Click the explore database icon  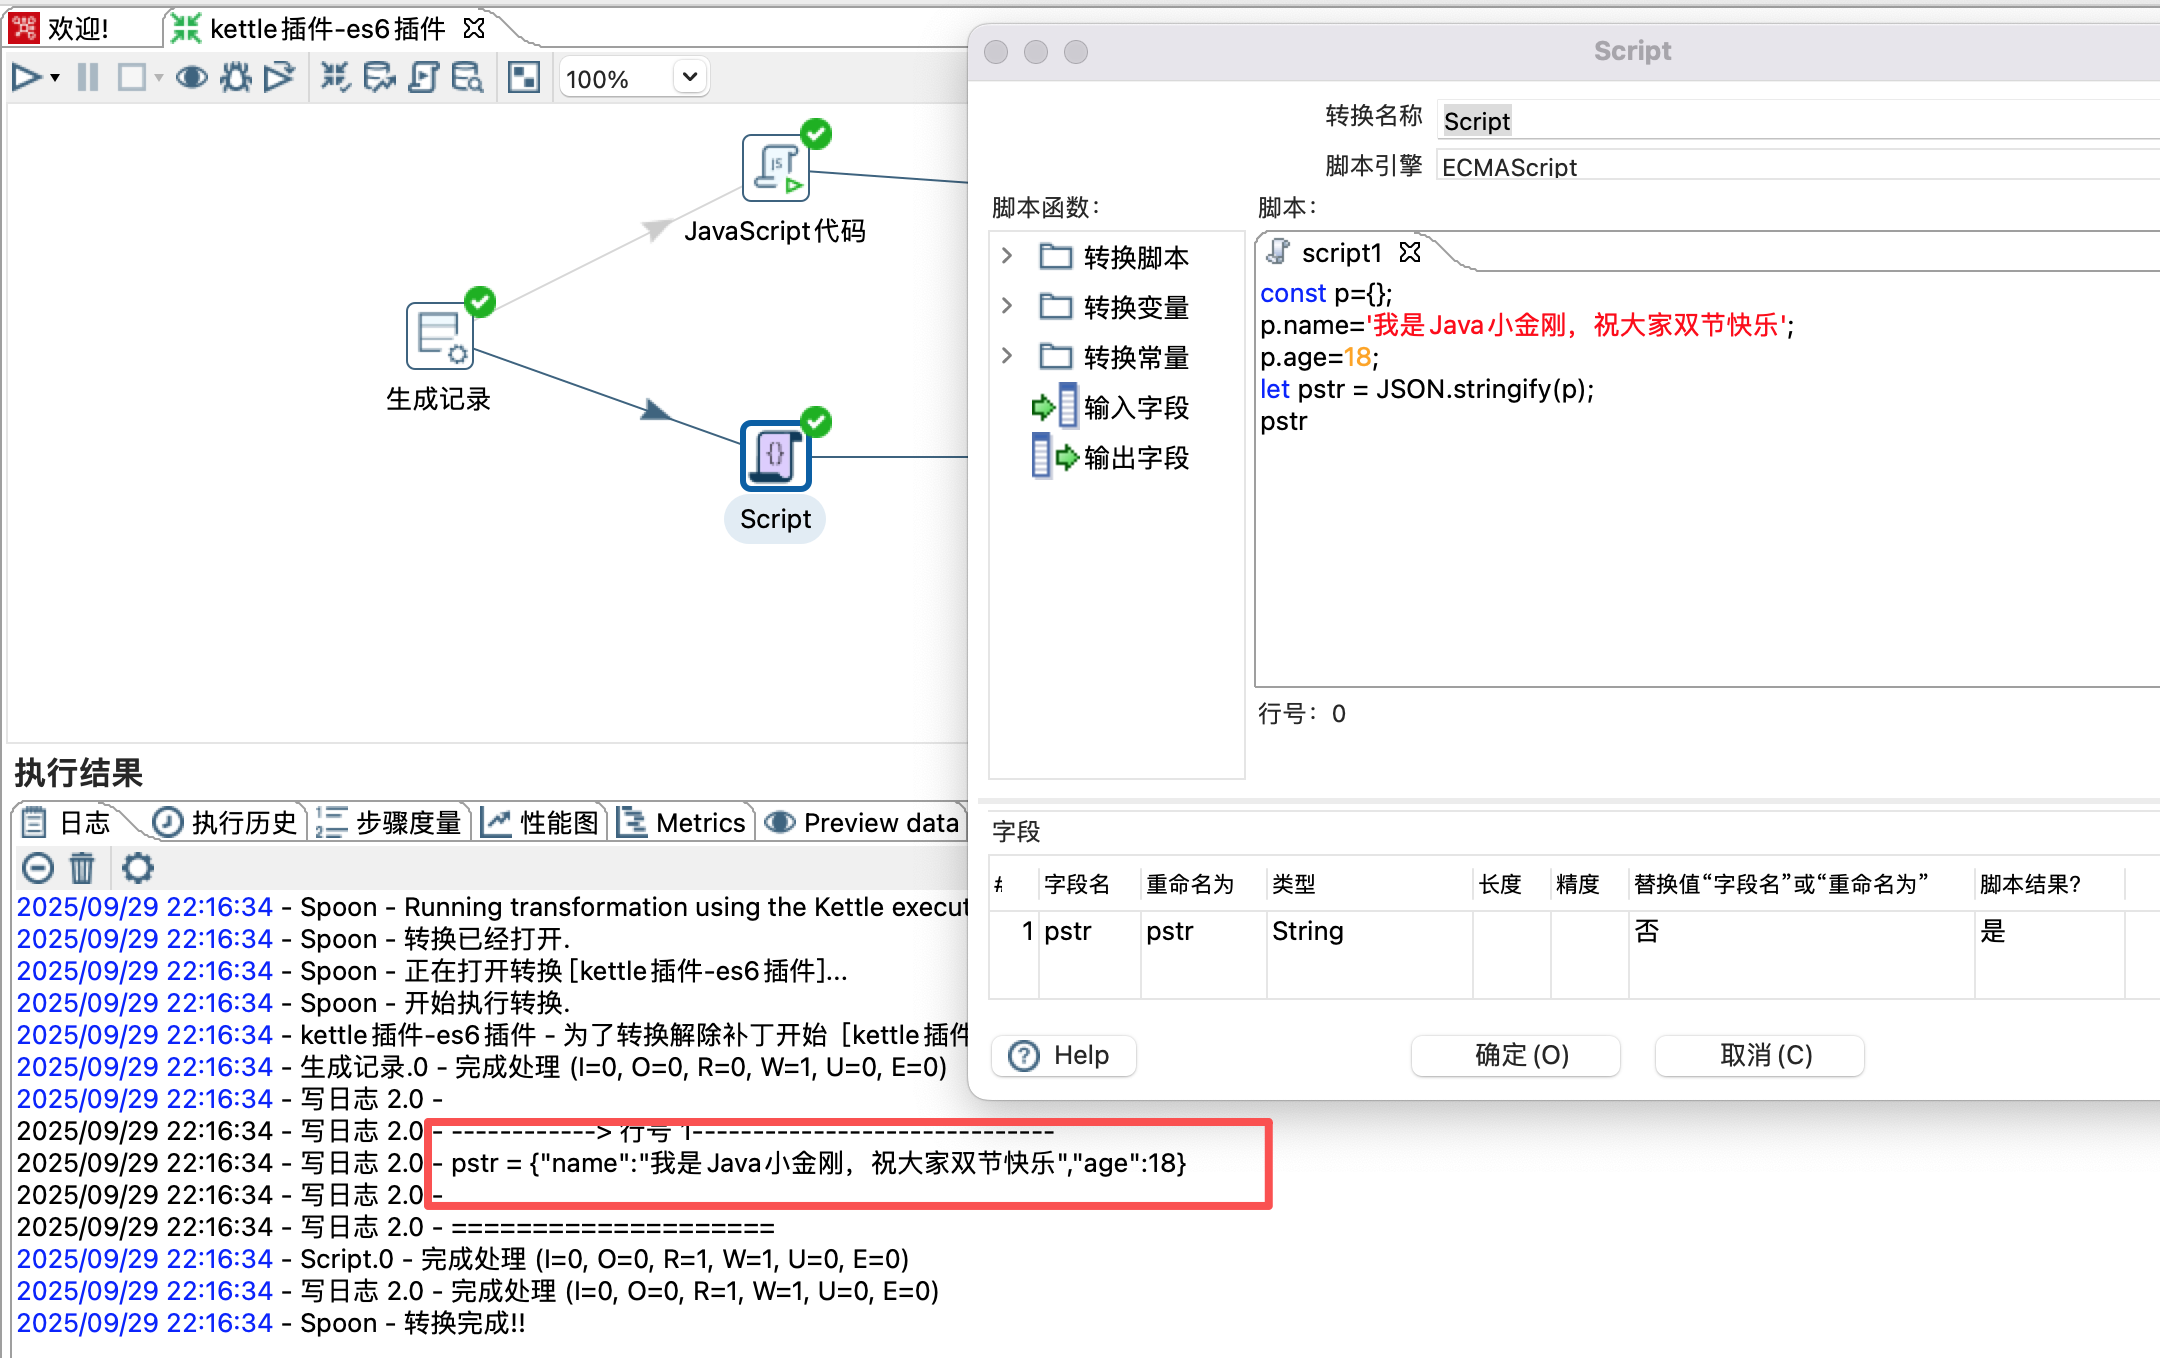coord(467,77)
